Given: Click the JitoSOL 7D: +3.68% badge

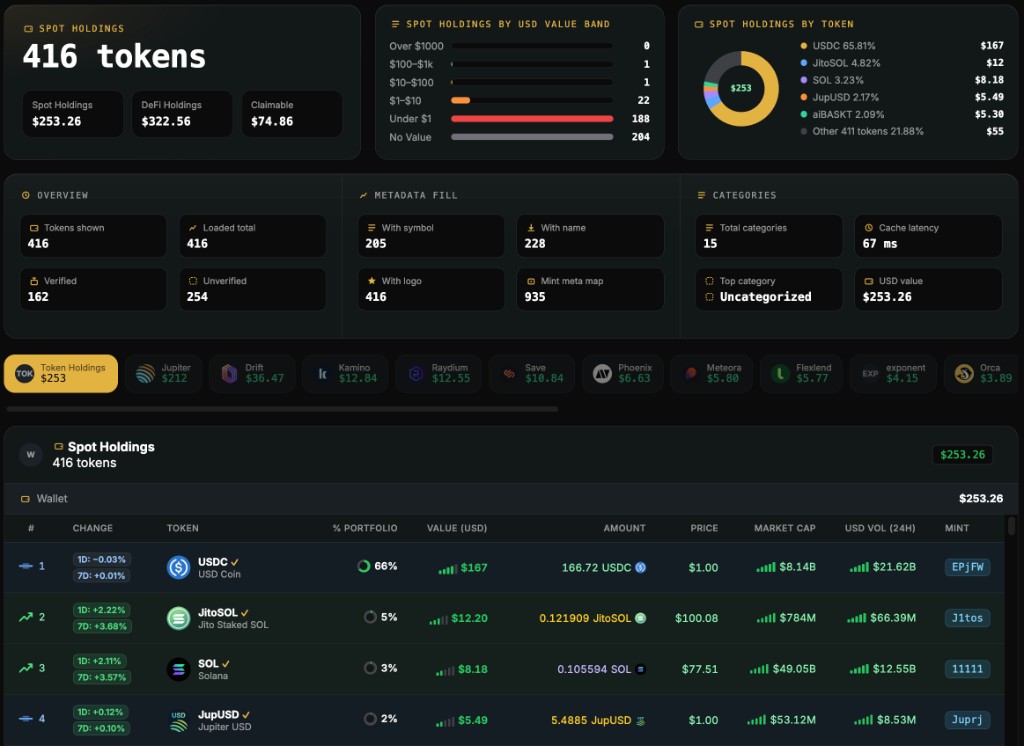Looking at the screenshot, I should [x=102, y=626].
